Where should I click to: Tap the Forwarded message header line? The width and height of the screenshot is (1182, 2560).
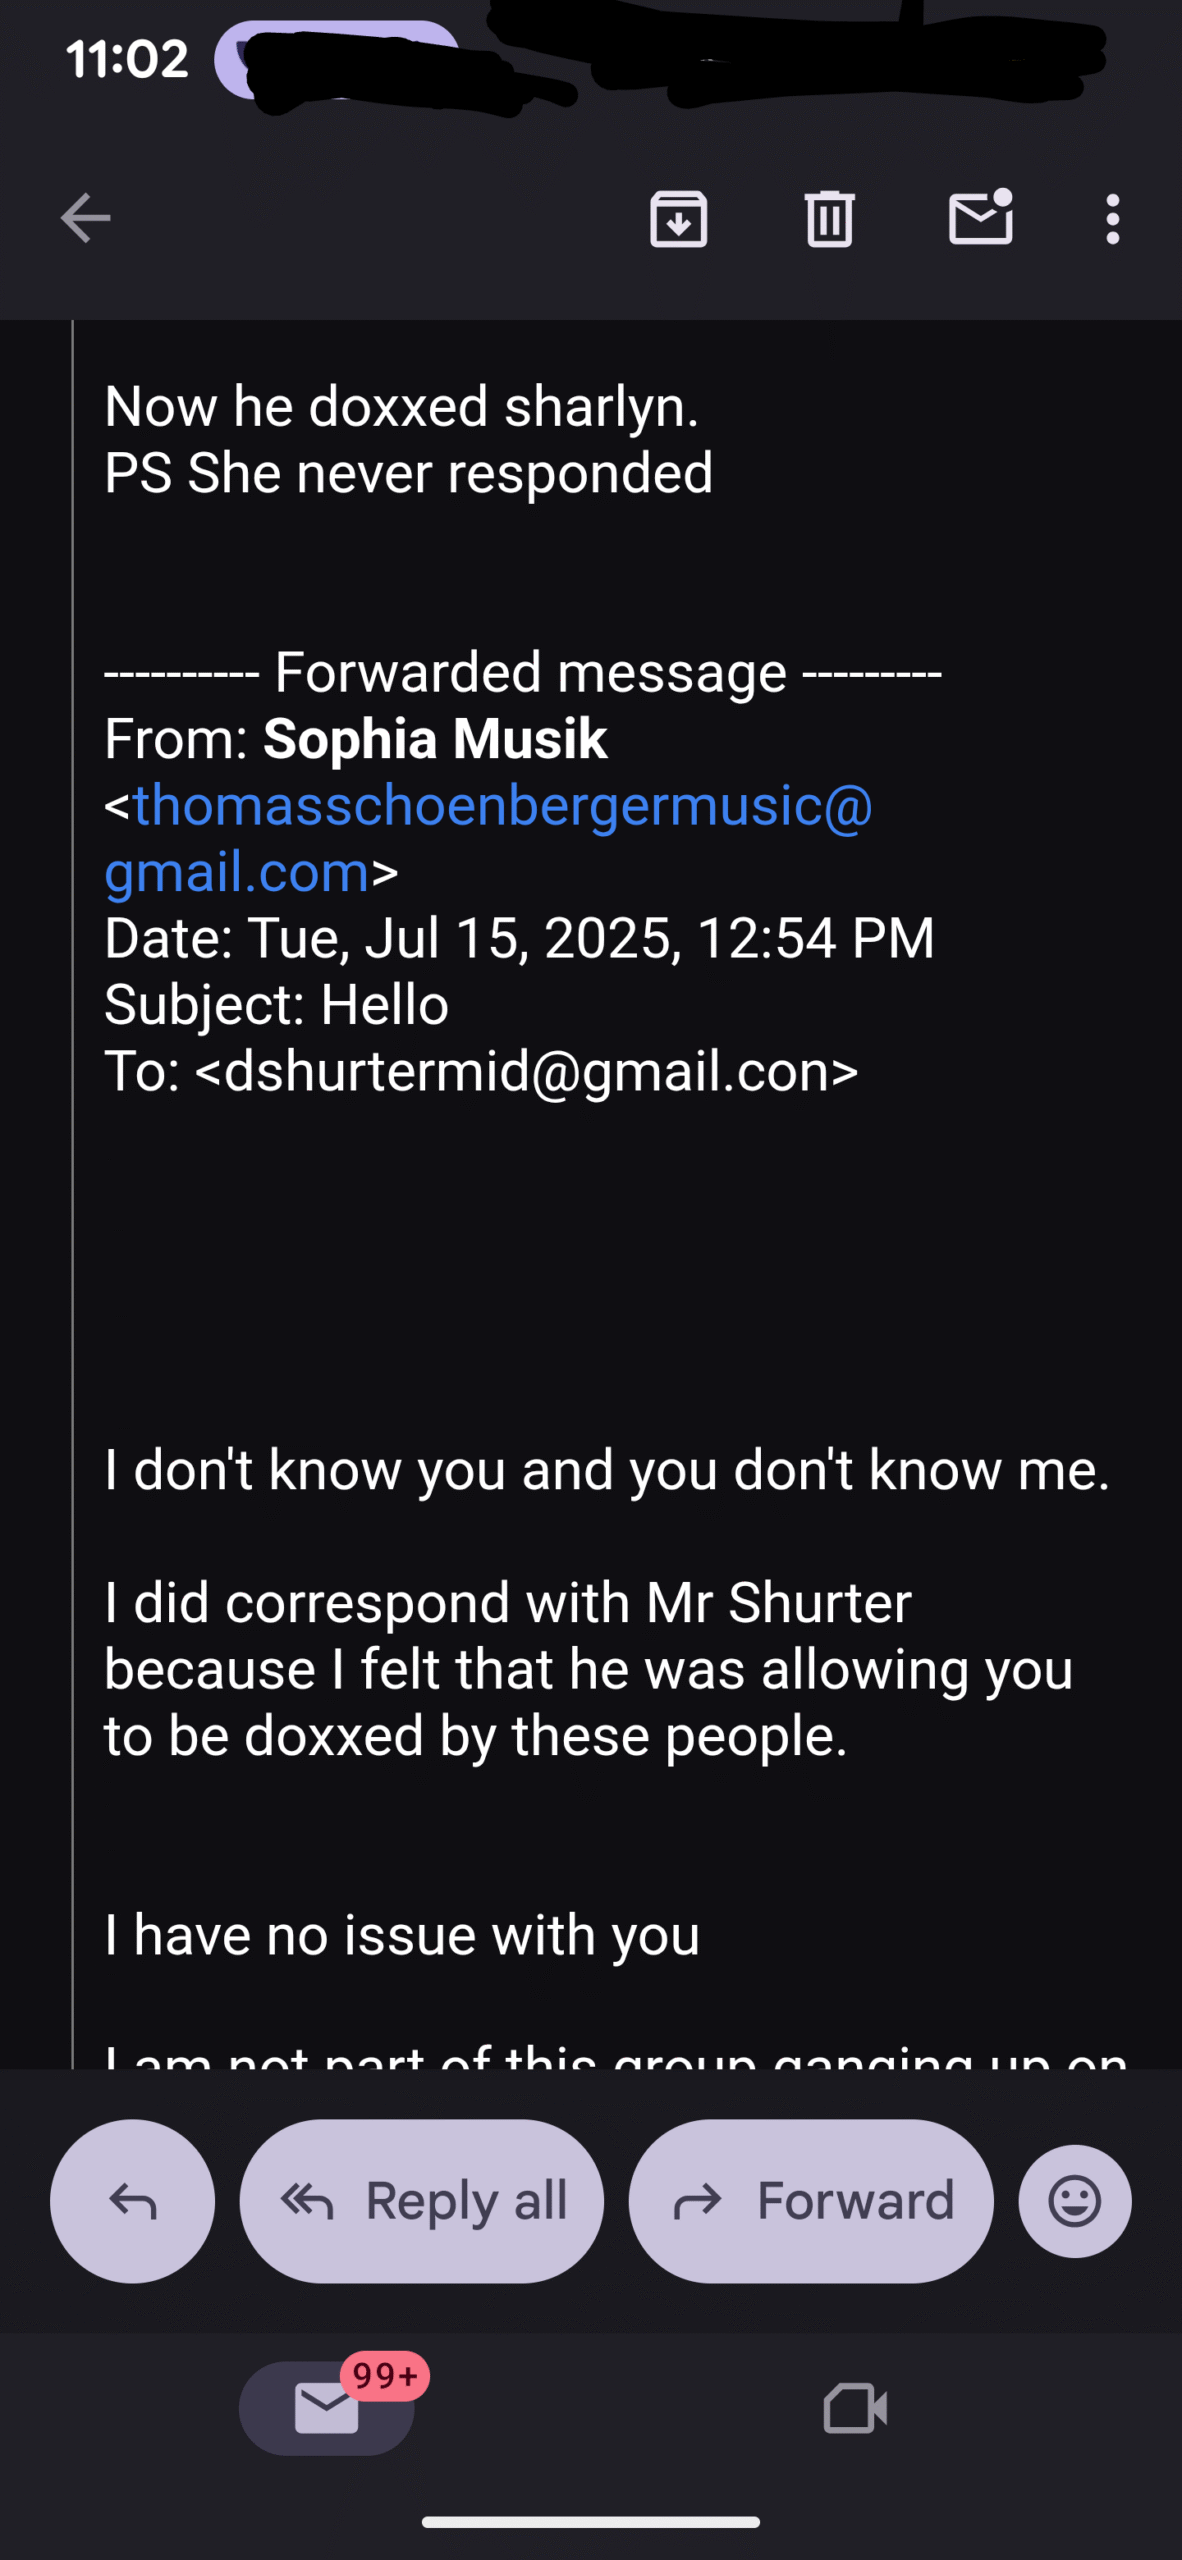[523, 672]
